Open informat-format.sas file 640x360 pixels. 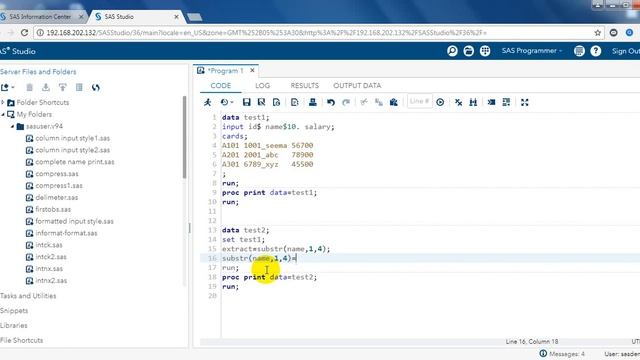(x=66, y=233)
